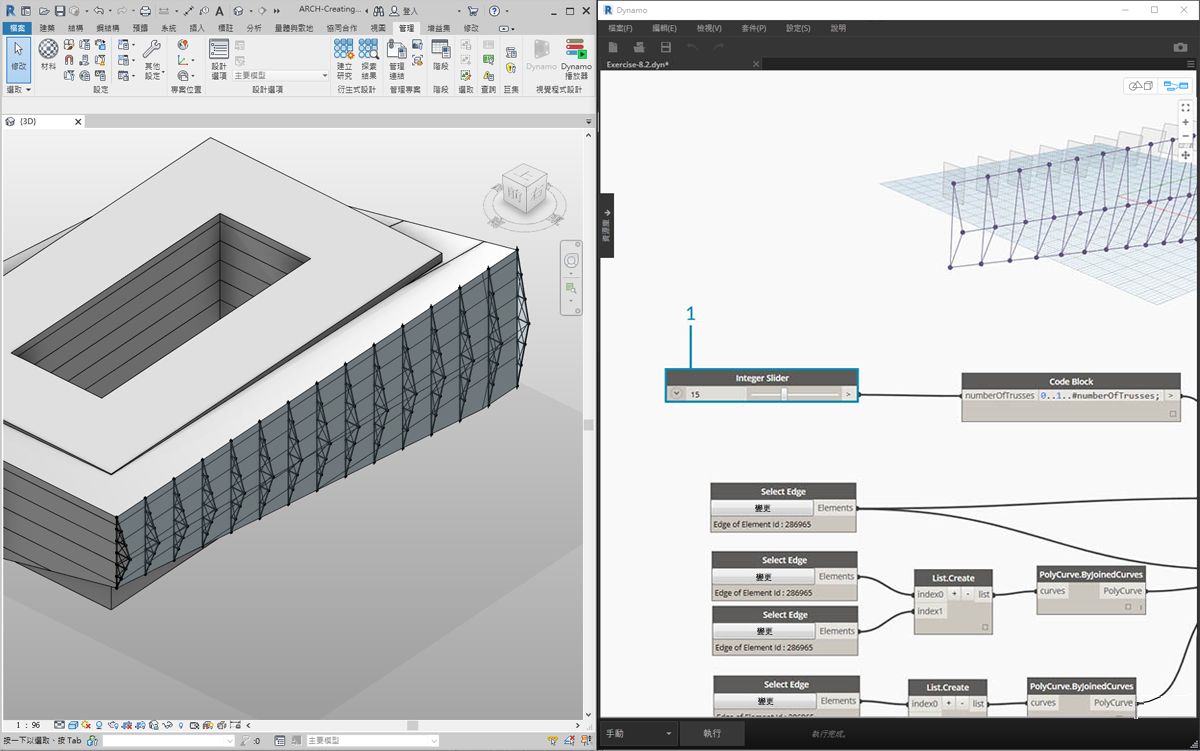Launch Dynamo 播放器 (Dynamo Player)
The width and height of the screenshot is (1200, 751).
point(575,60)
